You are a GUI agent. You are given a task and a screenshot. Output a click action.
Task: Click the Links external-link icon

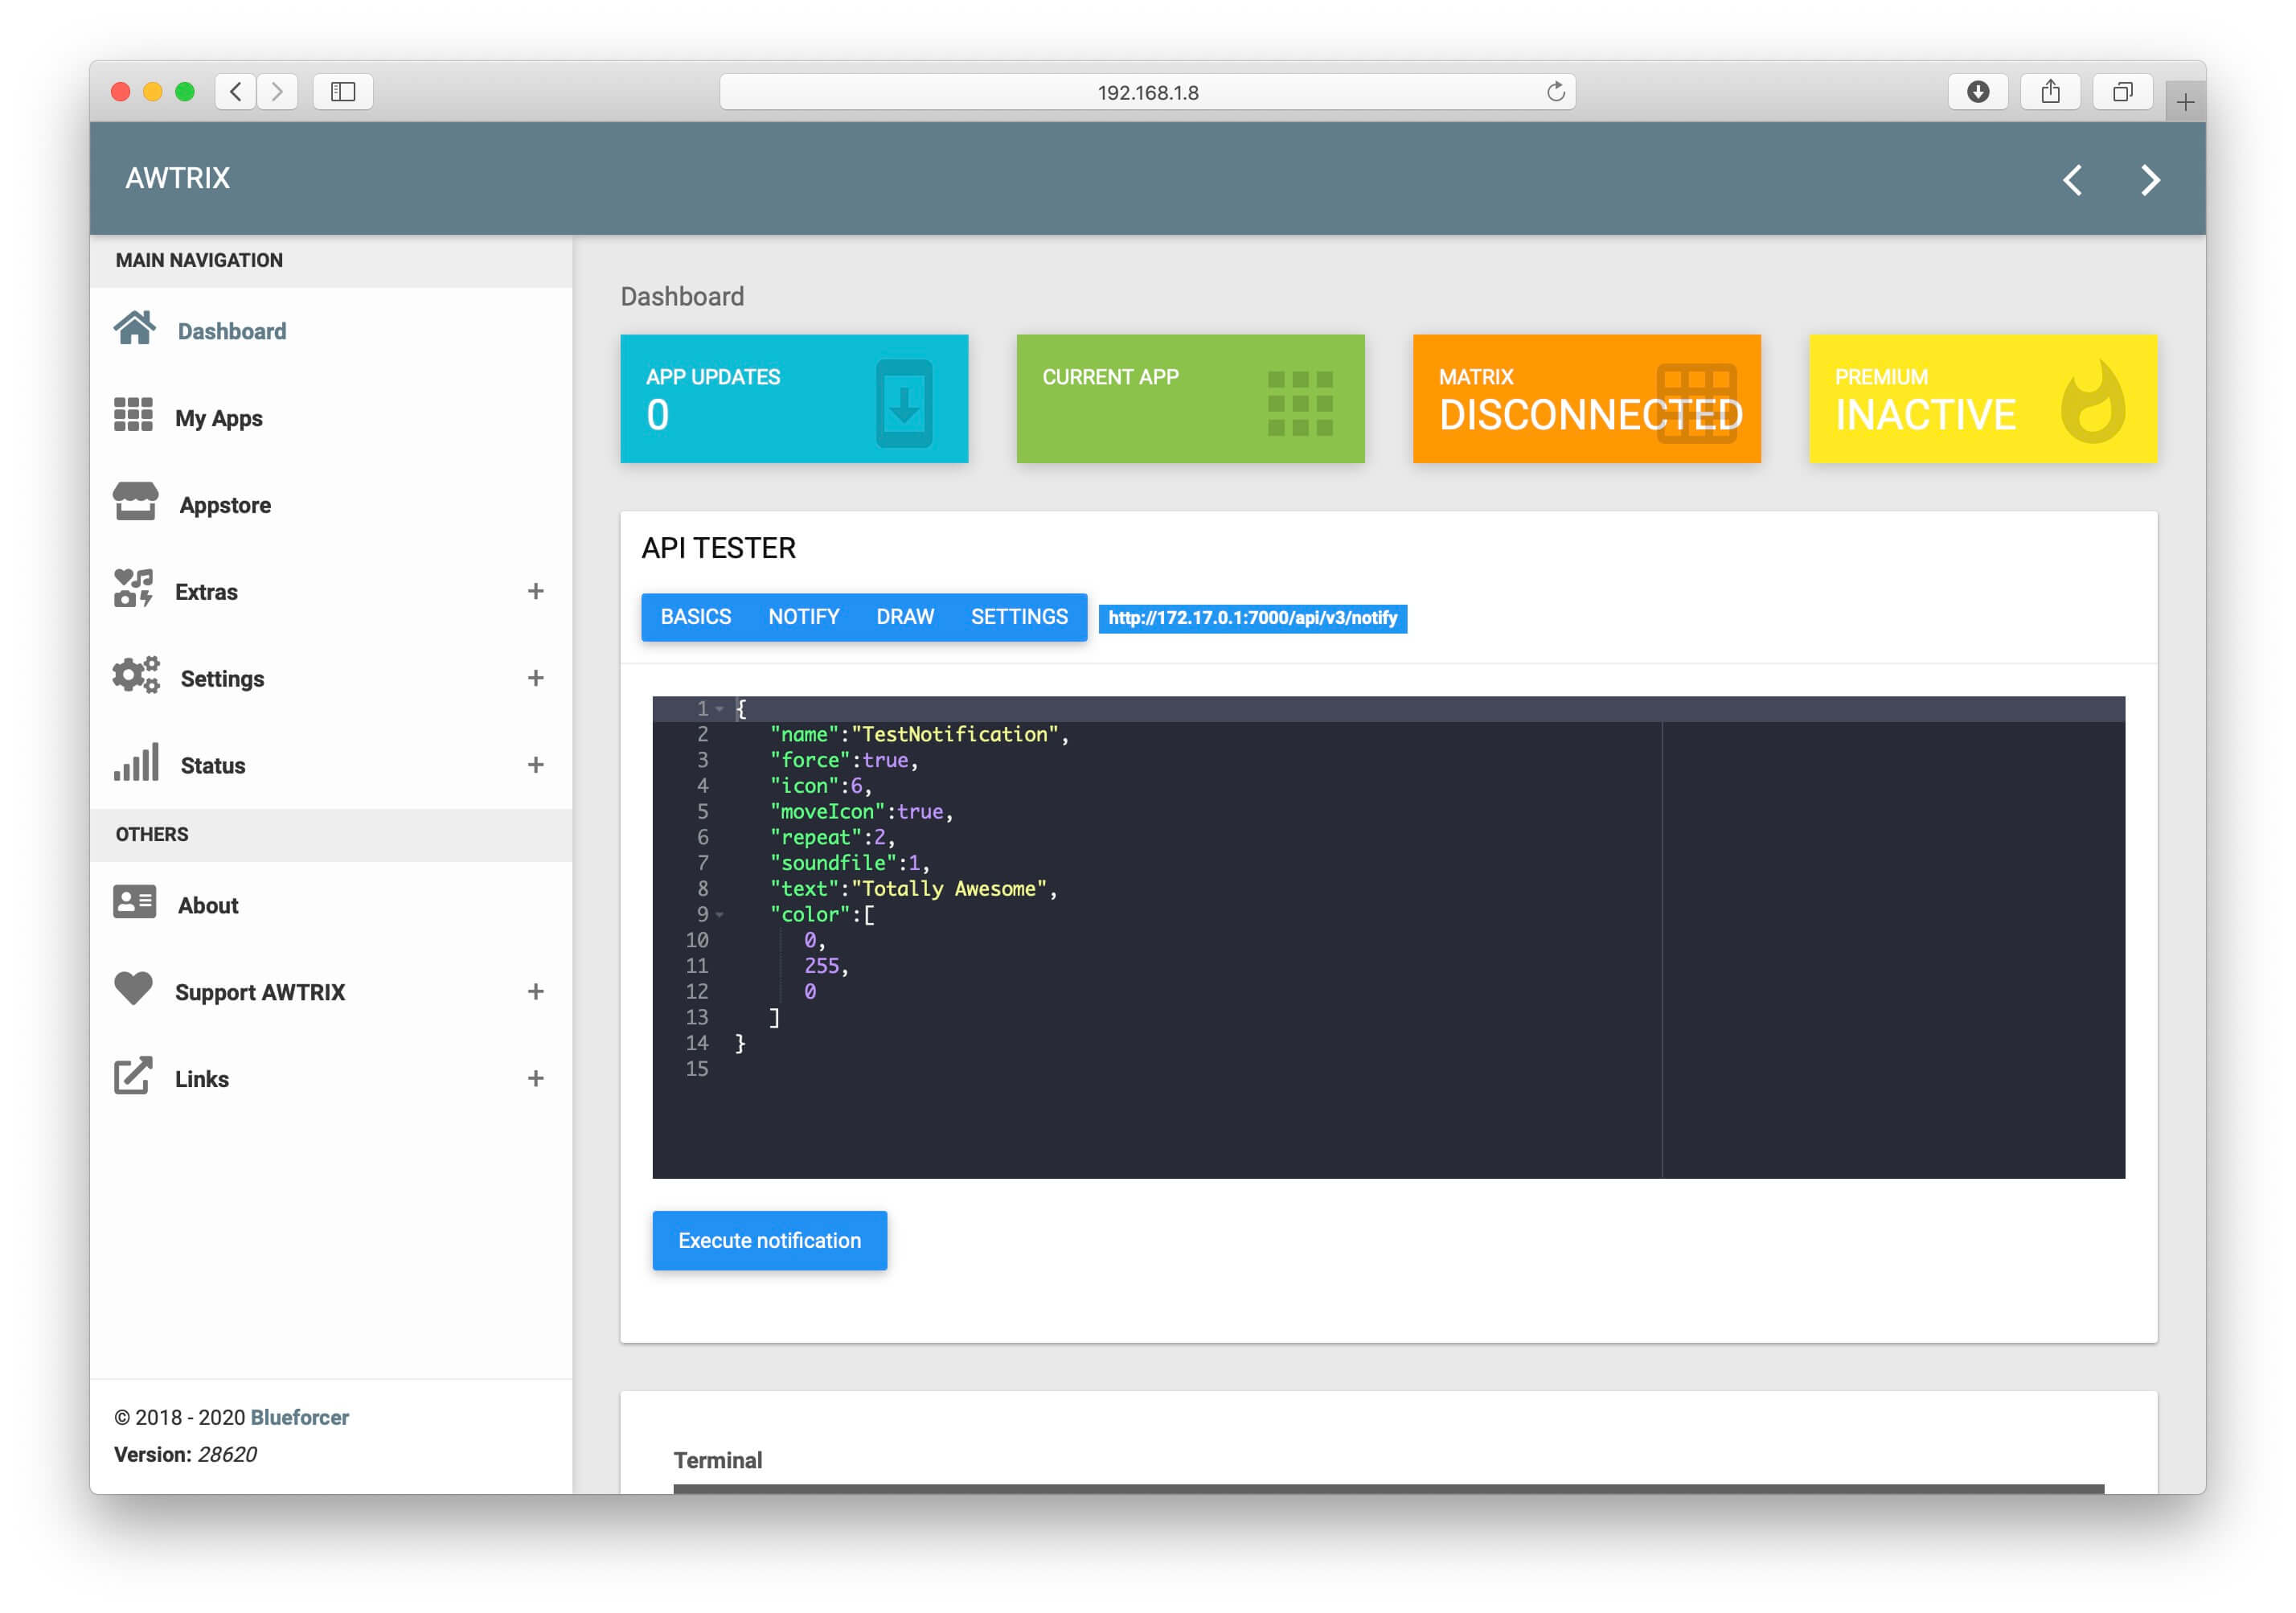pyautogui.click(x=133, y=1076)
